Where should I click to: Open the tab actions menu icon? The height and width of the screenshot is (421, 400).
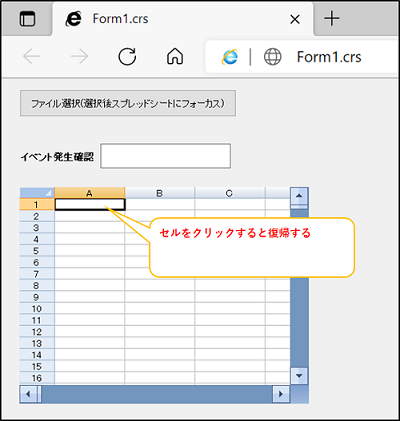click(27, 19)
